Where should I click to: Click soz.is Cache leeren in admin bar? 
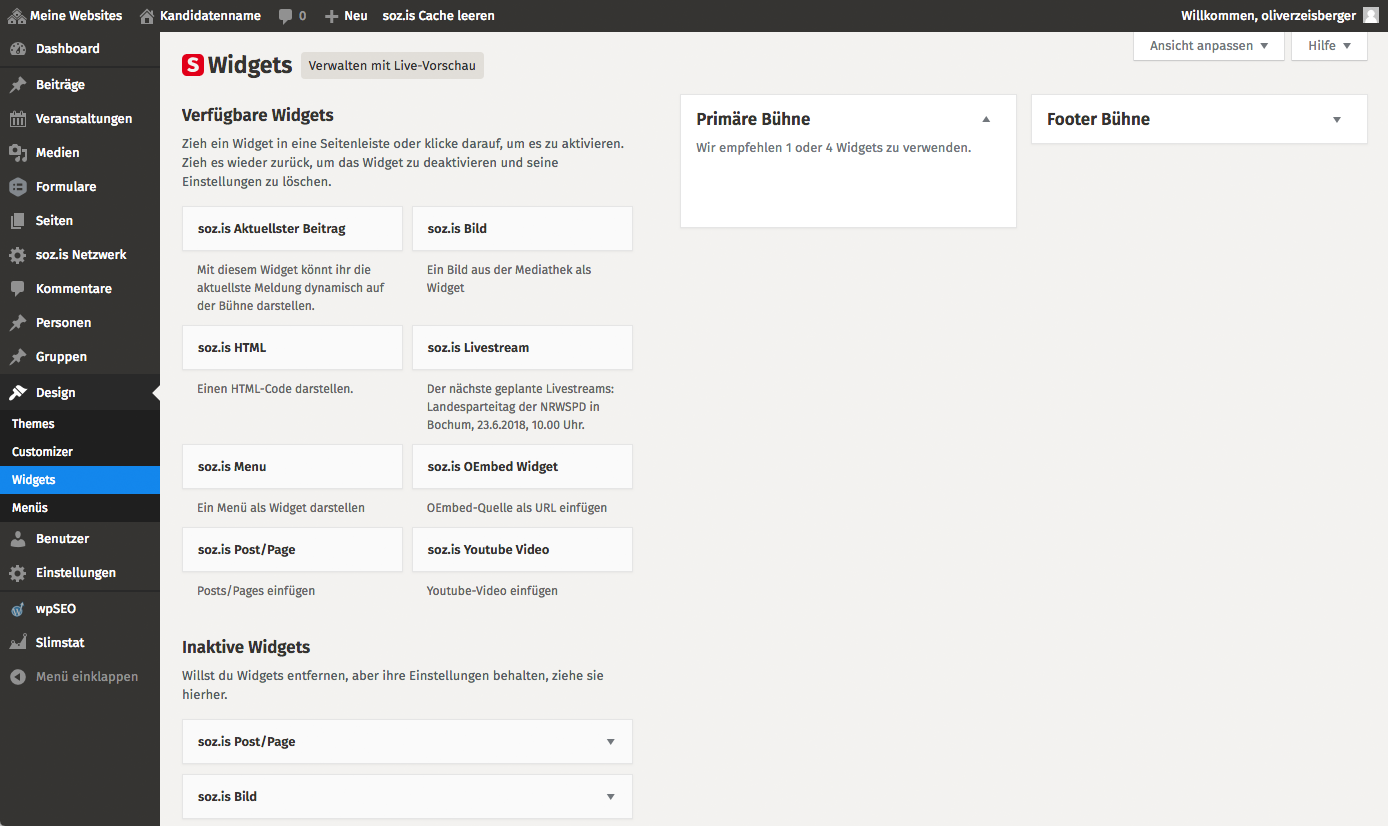(438, 16)
